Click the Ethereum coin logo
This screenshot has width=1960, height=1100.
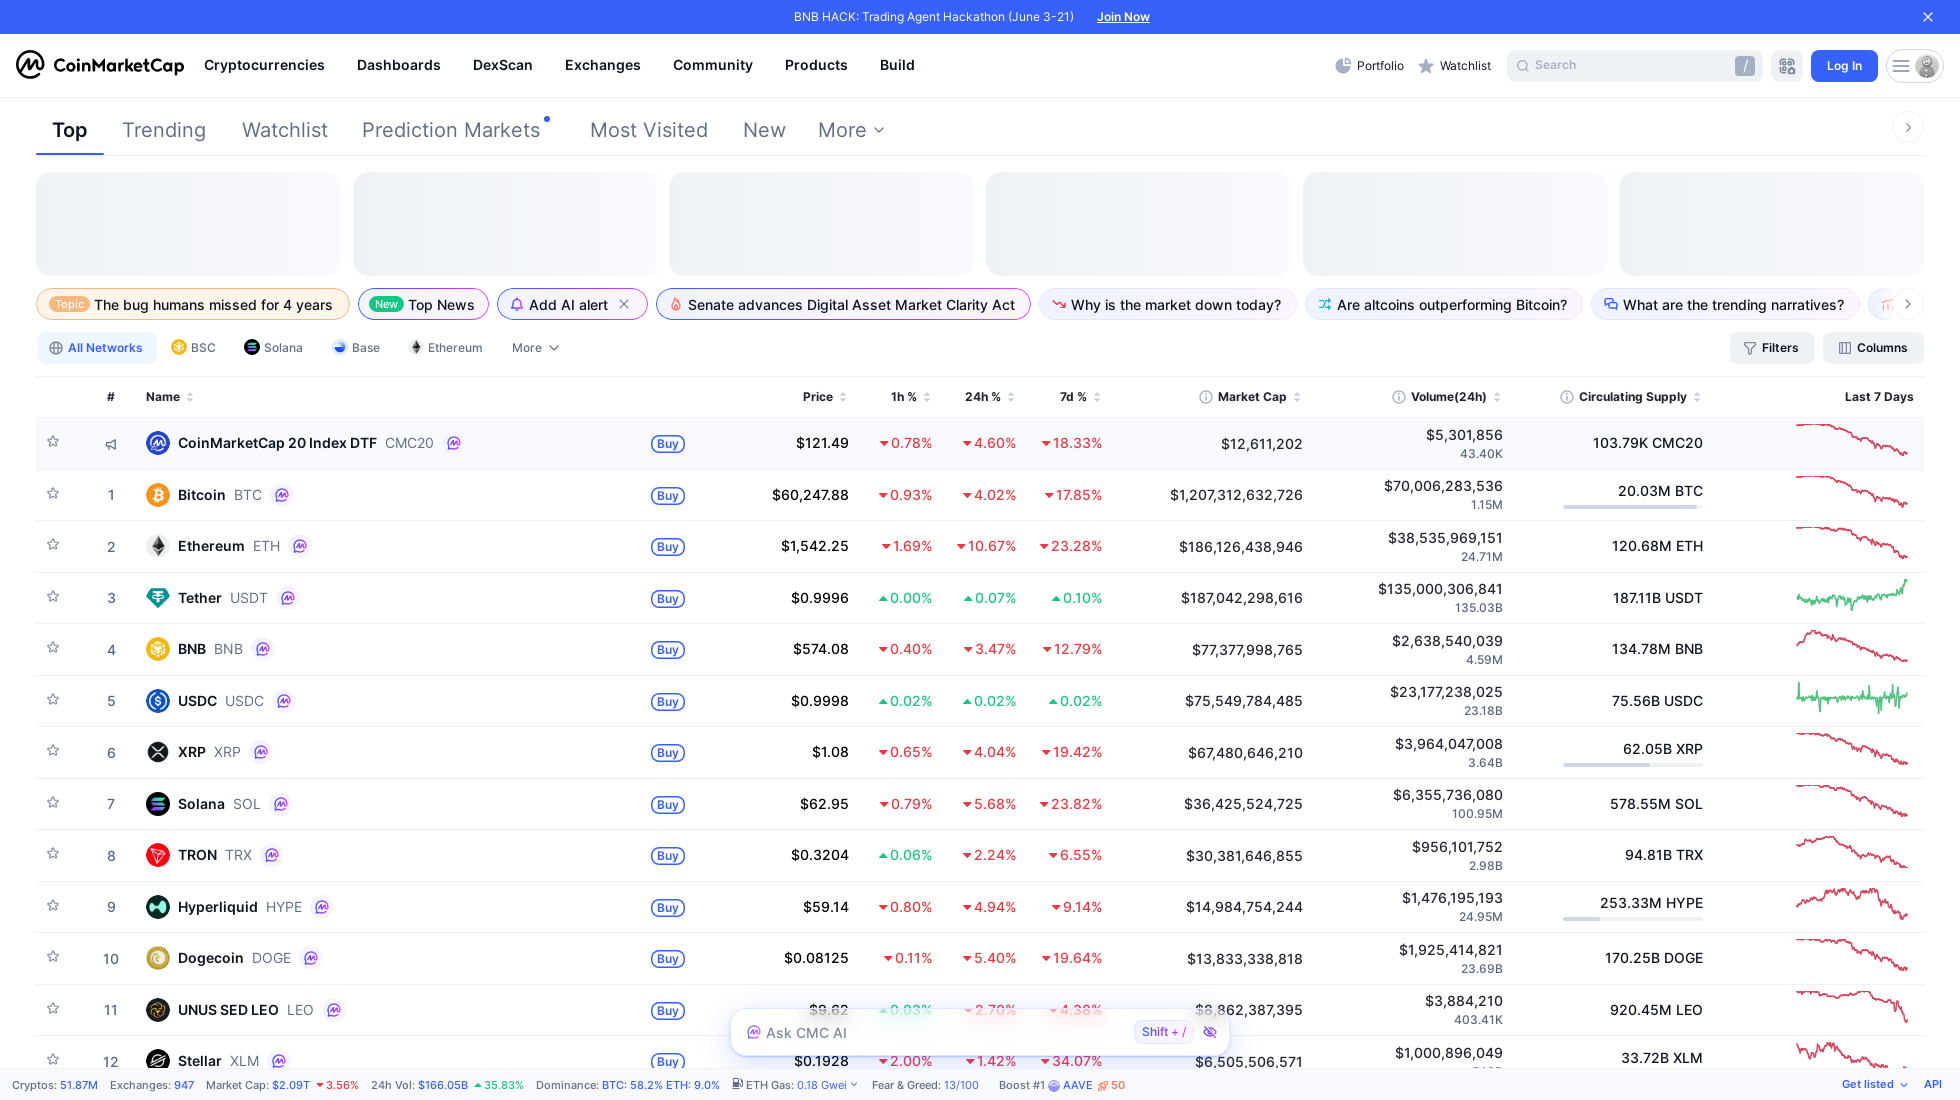[157, 546]
